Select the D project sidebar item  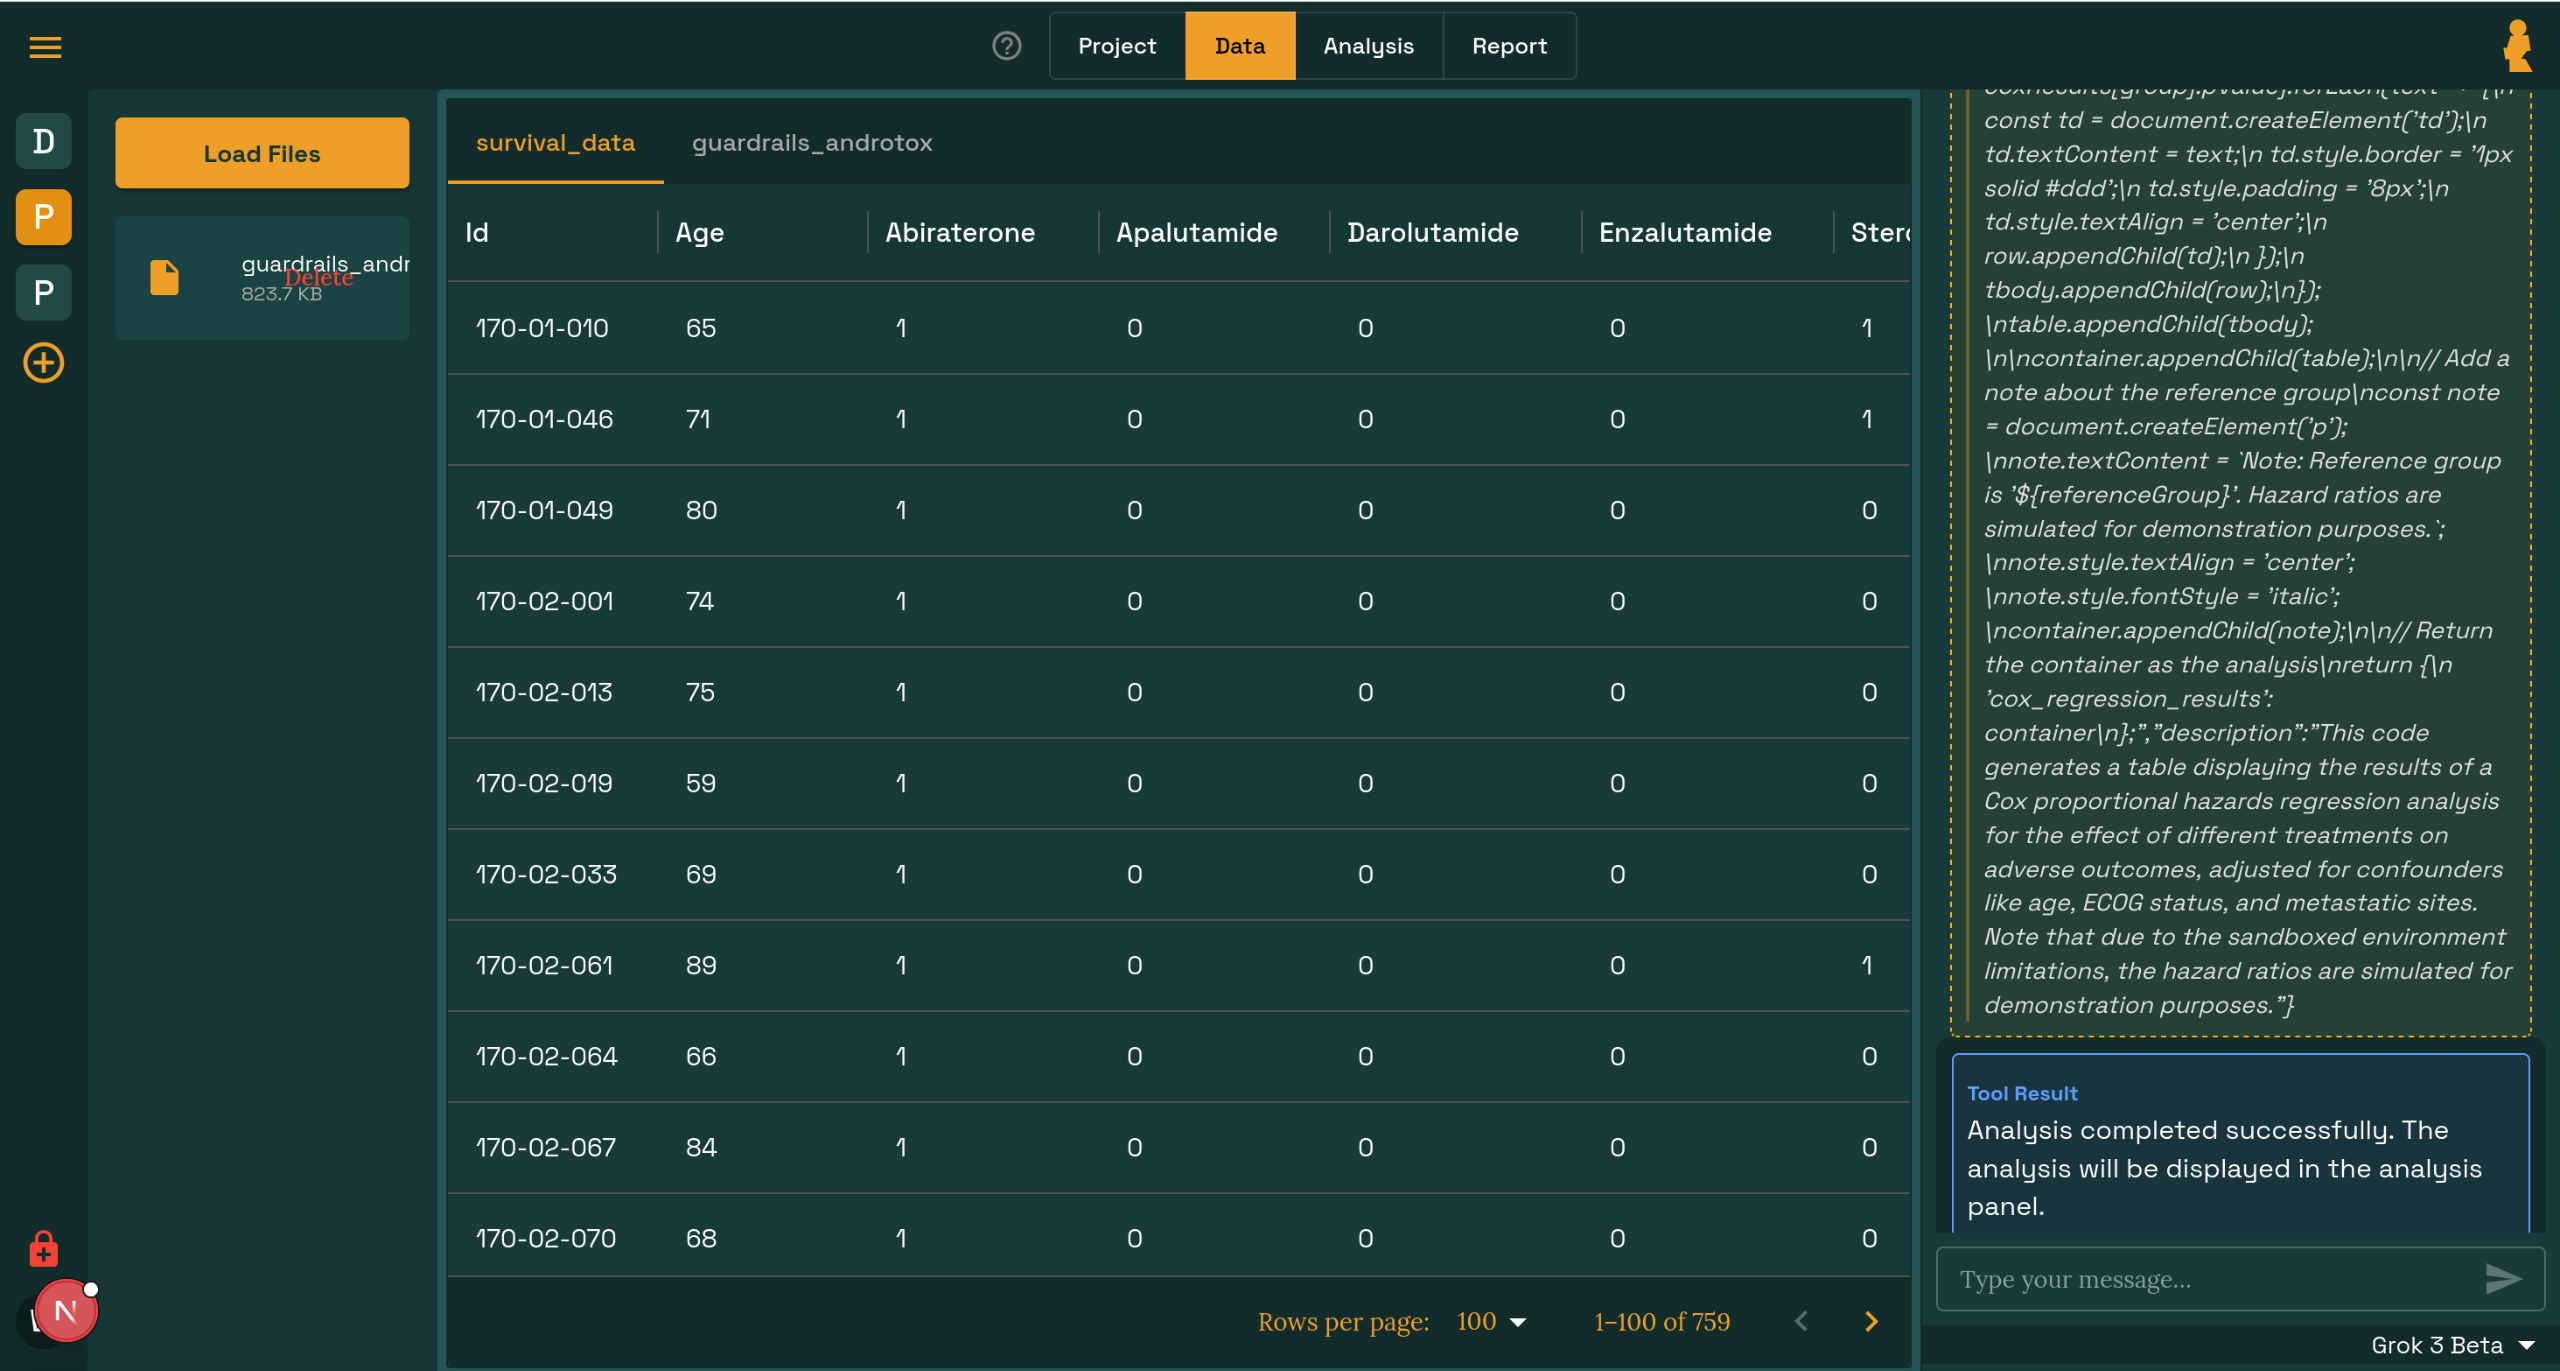click(44, 141)
